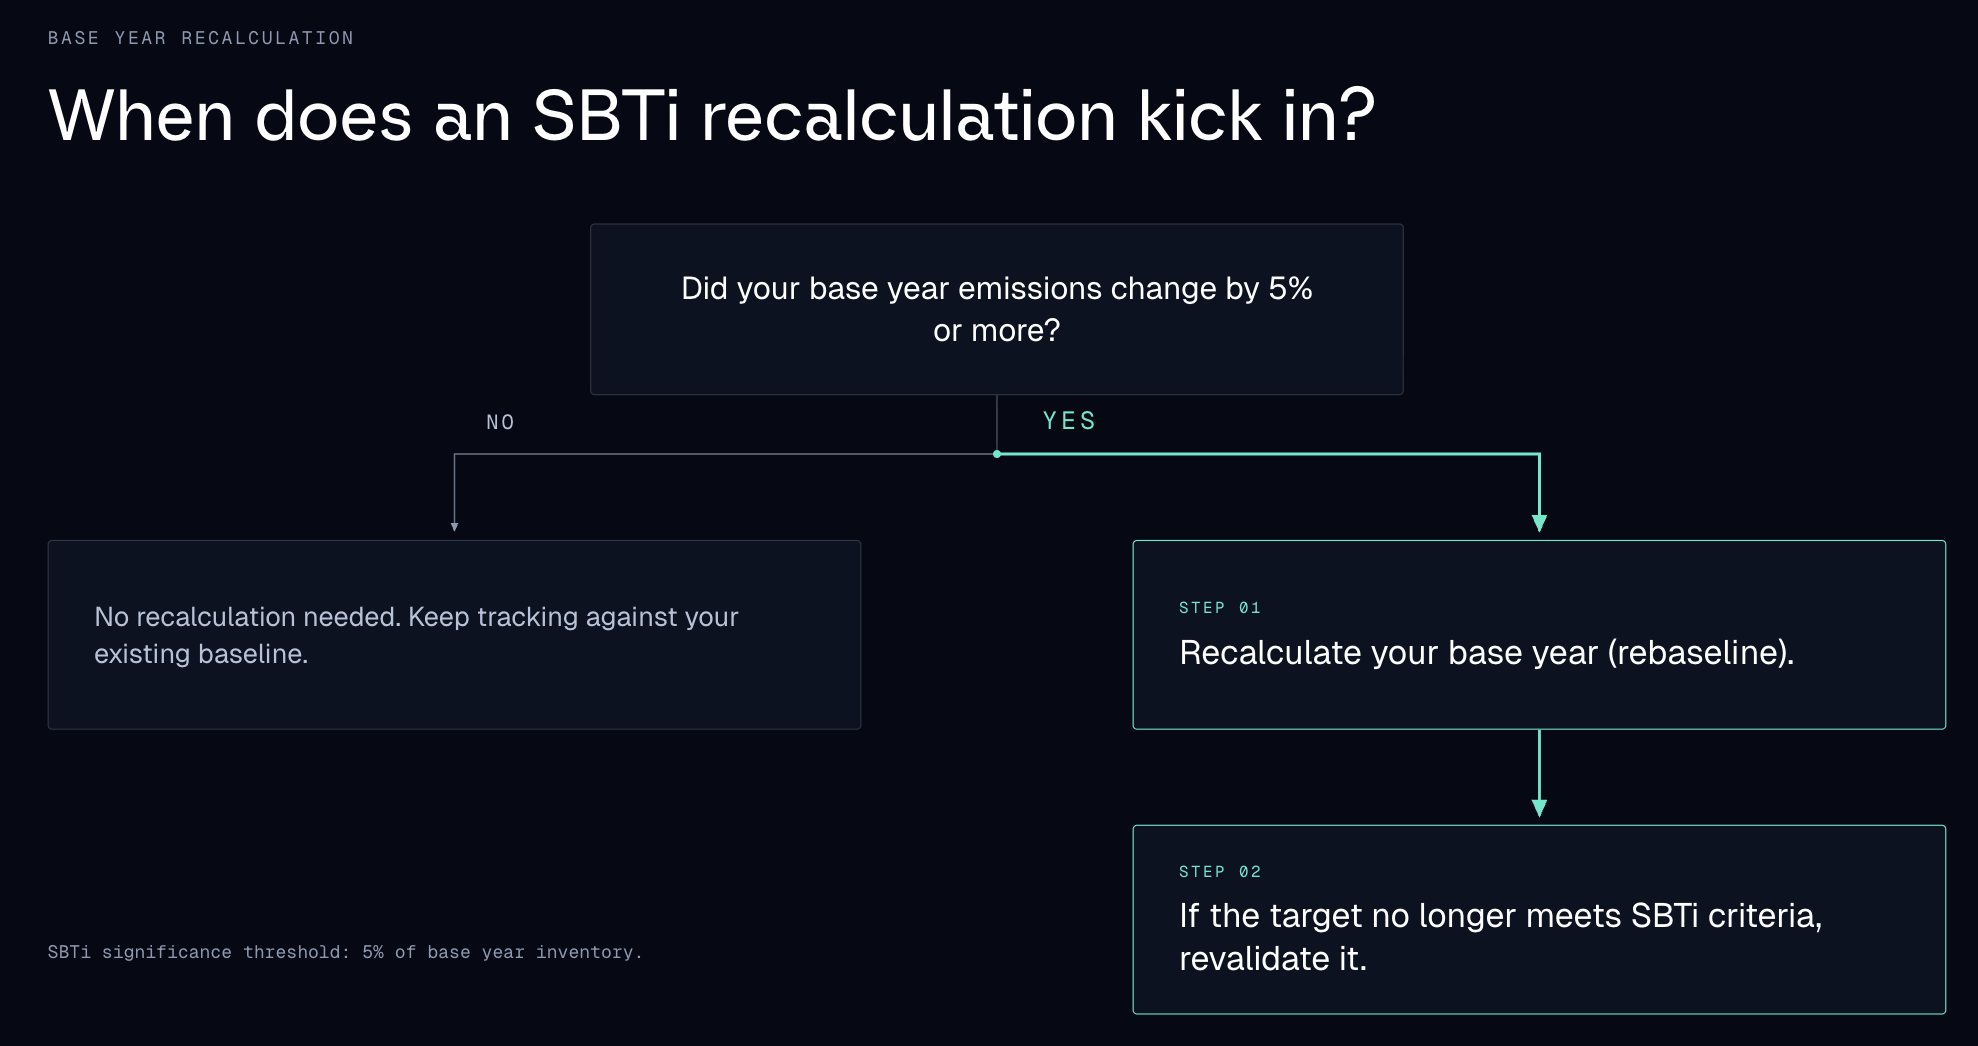Select the 'No recalculation needed' outcome box
The width and height of the screenshot is (1978, 1046).
(x=454, y=635)
